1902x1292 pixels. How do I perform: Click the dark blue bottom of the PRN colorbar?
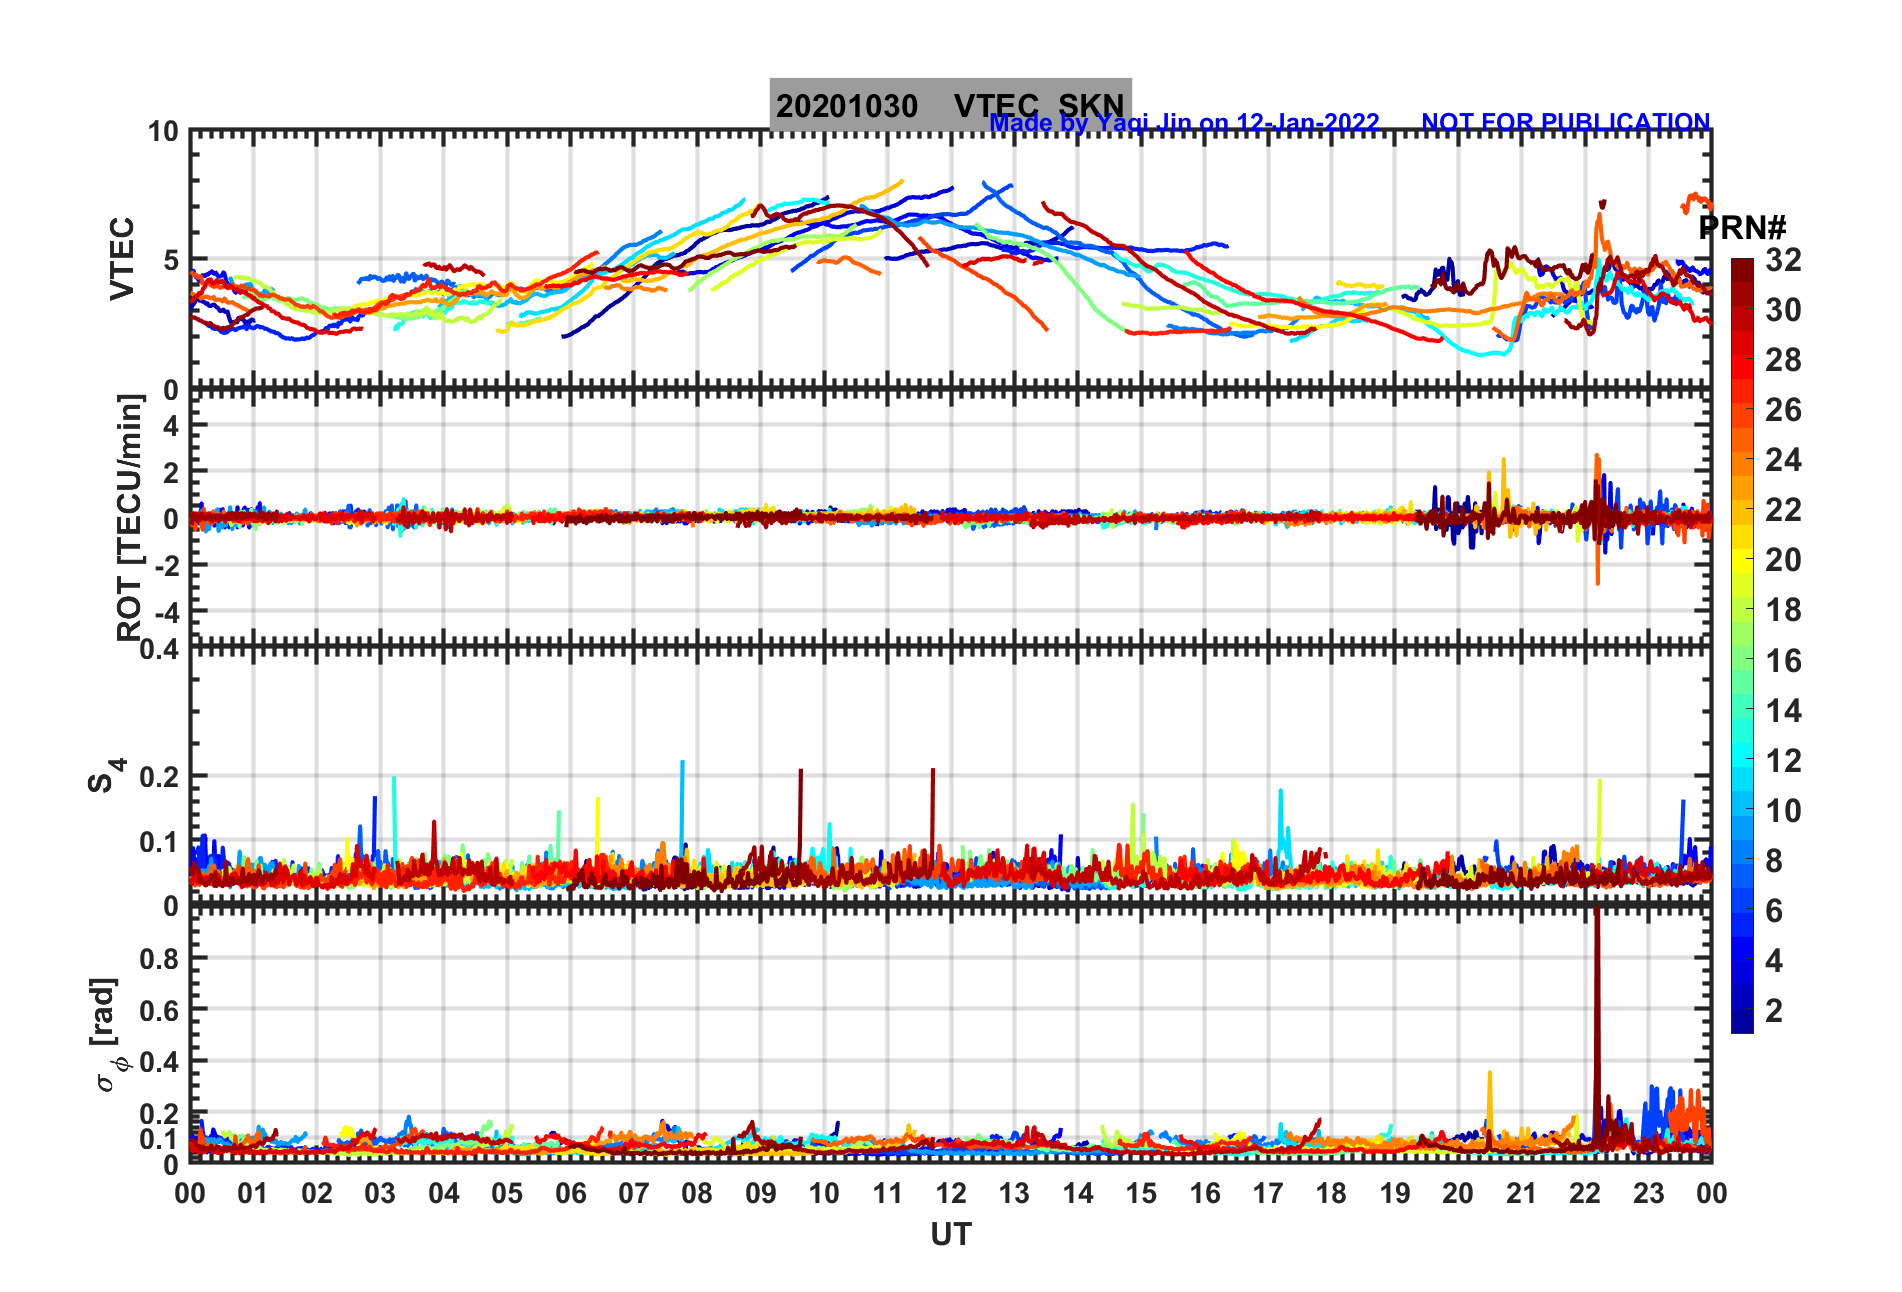[x=1742, y=1020]
